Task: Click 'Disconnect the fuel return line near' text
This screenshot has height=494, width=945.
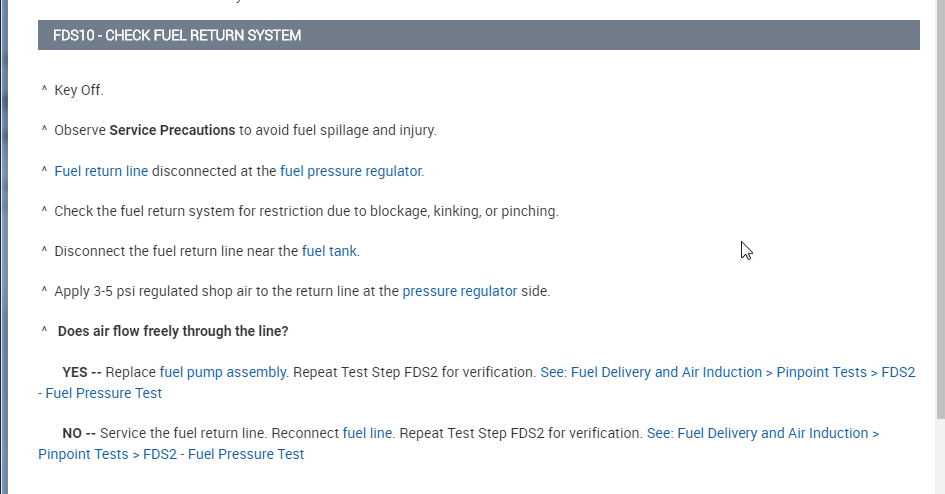Action: coord(176,251)
